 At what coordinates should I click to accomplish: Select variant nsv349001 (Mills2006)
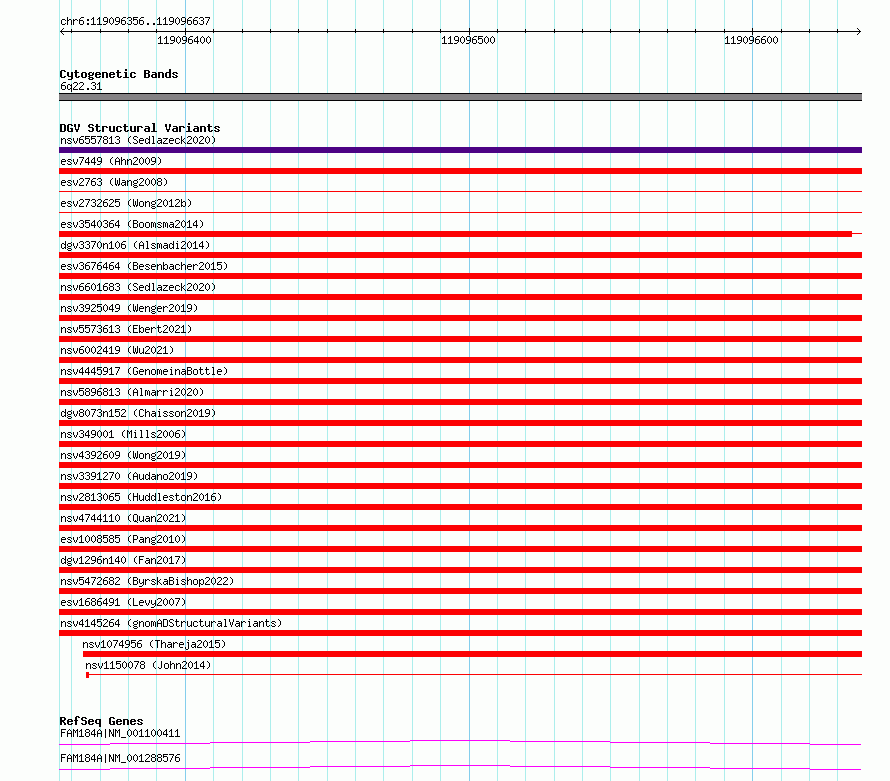(x=123, y=434)
